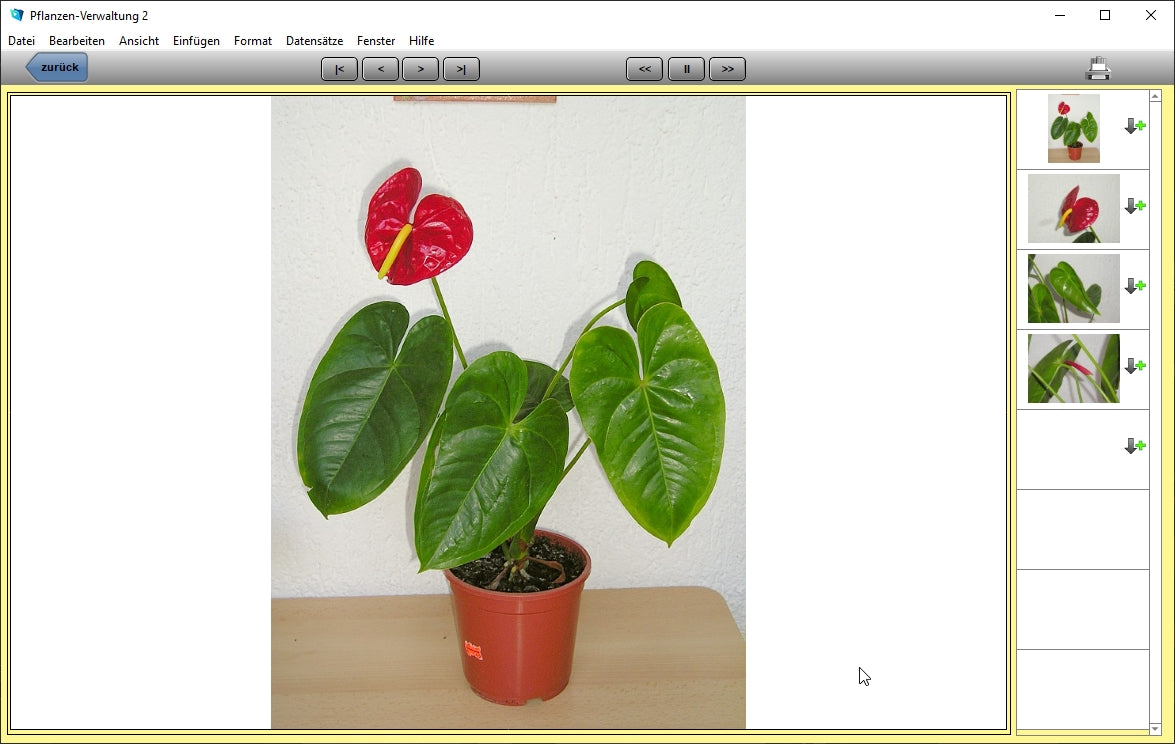Viewport: 1175px width, 744px height.
Task: Step slideshow backward with << button
Action: coord(645,69)
